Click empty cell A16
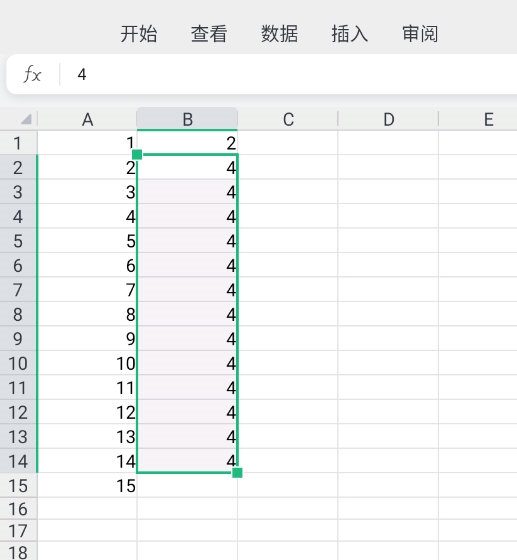Screen dimensions: 517x560 (87, 509)
